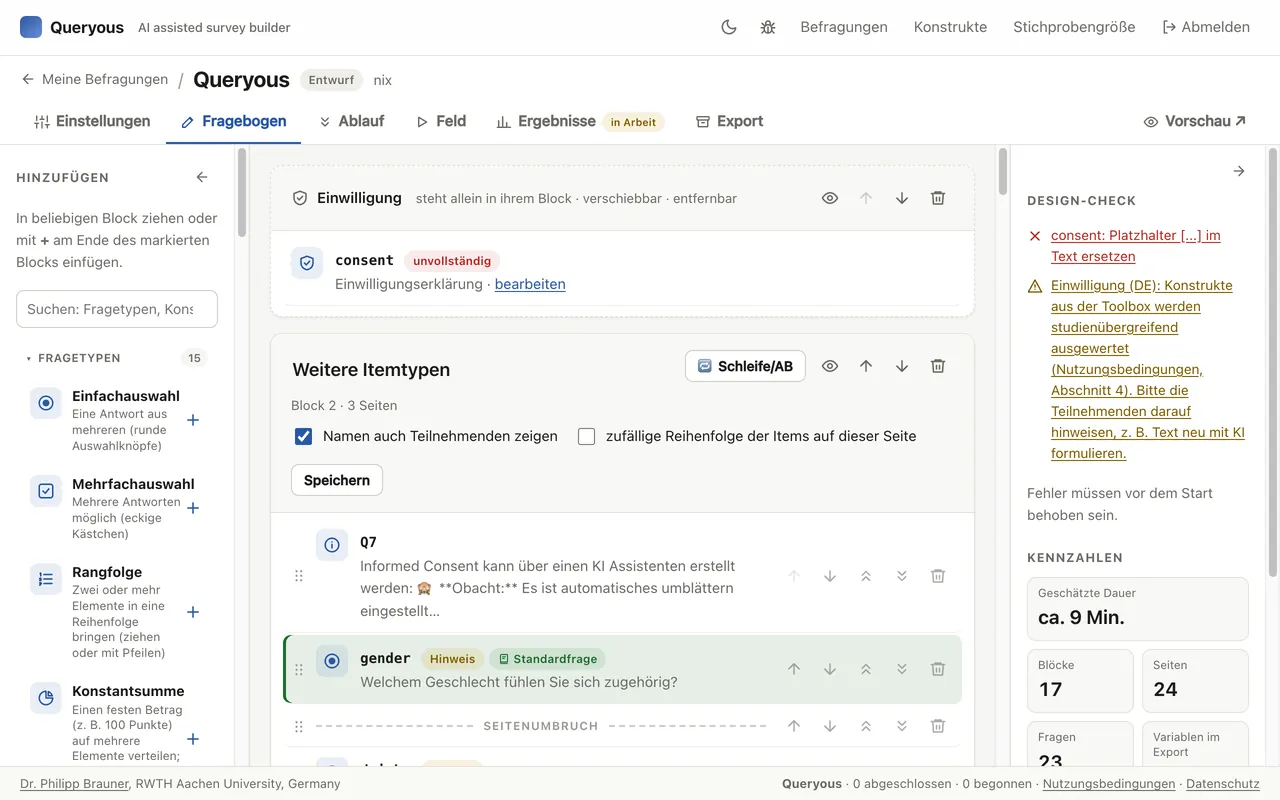
Task: Open Konstrukte in top navigation
Action: (950, 27)
